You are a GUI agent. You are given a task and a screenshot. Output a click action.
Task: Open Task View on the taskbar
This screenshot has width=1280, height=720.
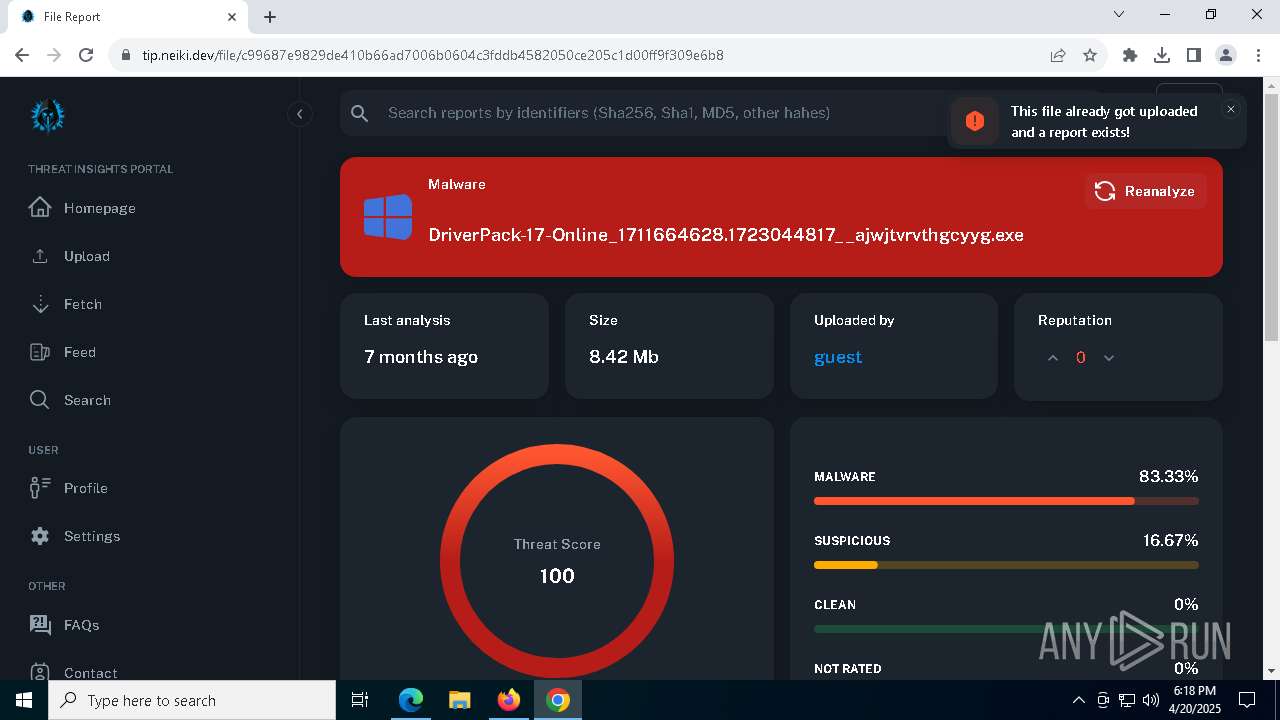tap(360, 700)
